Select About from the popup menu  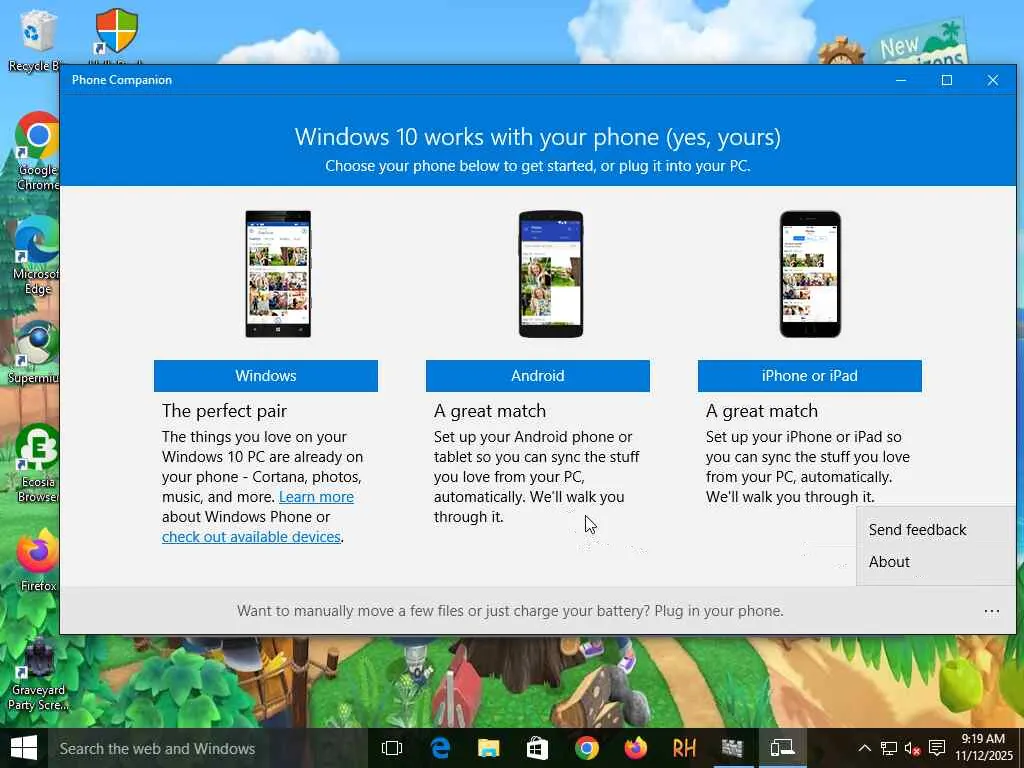pos(889,562)
